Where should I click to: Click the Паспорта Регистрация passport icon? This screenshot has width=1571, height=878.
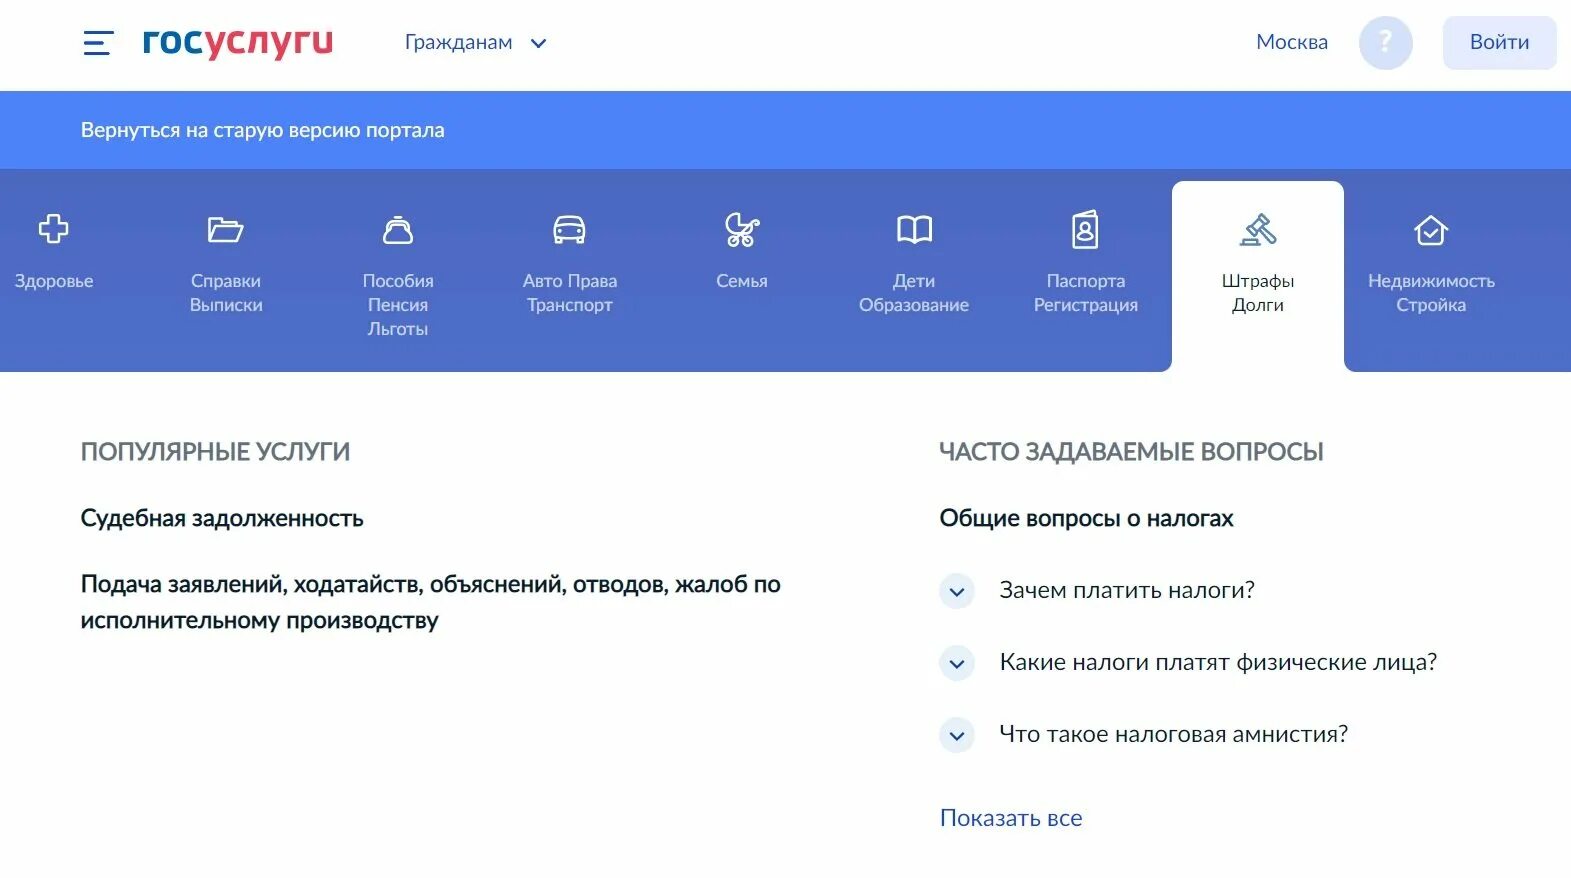click(1085, 230)
